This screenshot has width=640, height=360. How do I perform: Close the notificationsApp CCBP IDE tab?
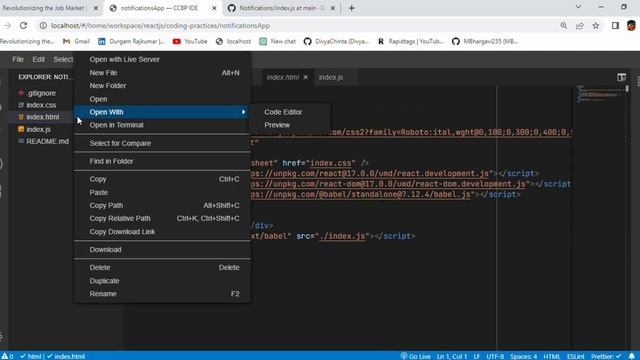[214, 8]
